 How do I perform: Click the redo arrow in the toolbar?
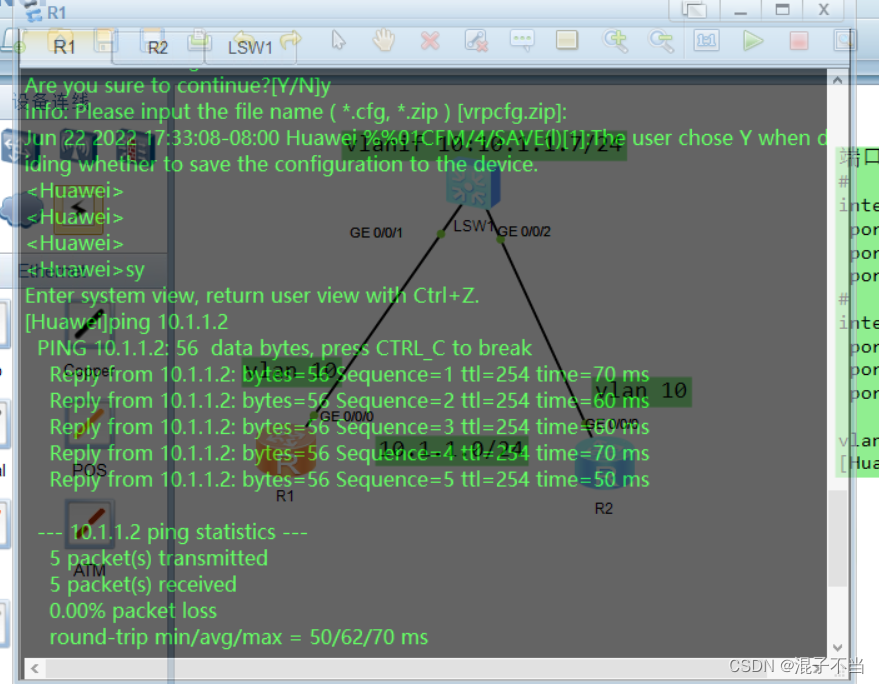point(290,39)
